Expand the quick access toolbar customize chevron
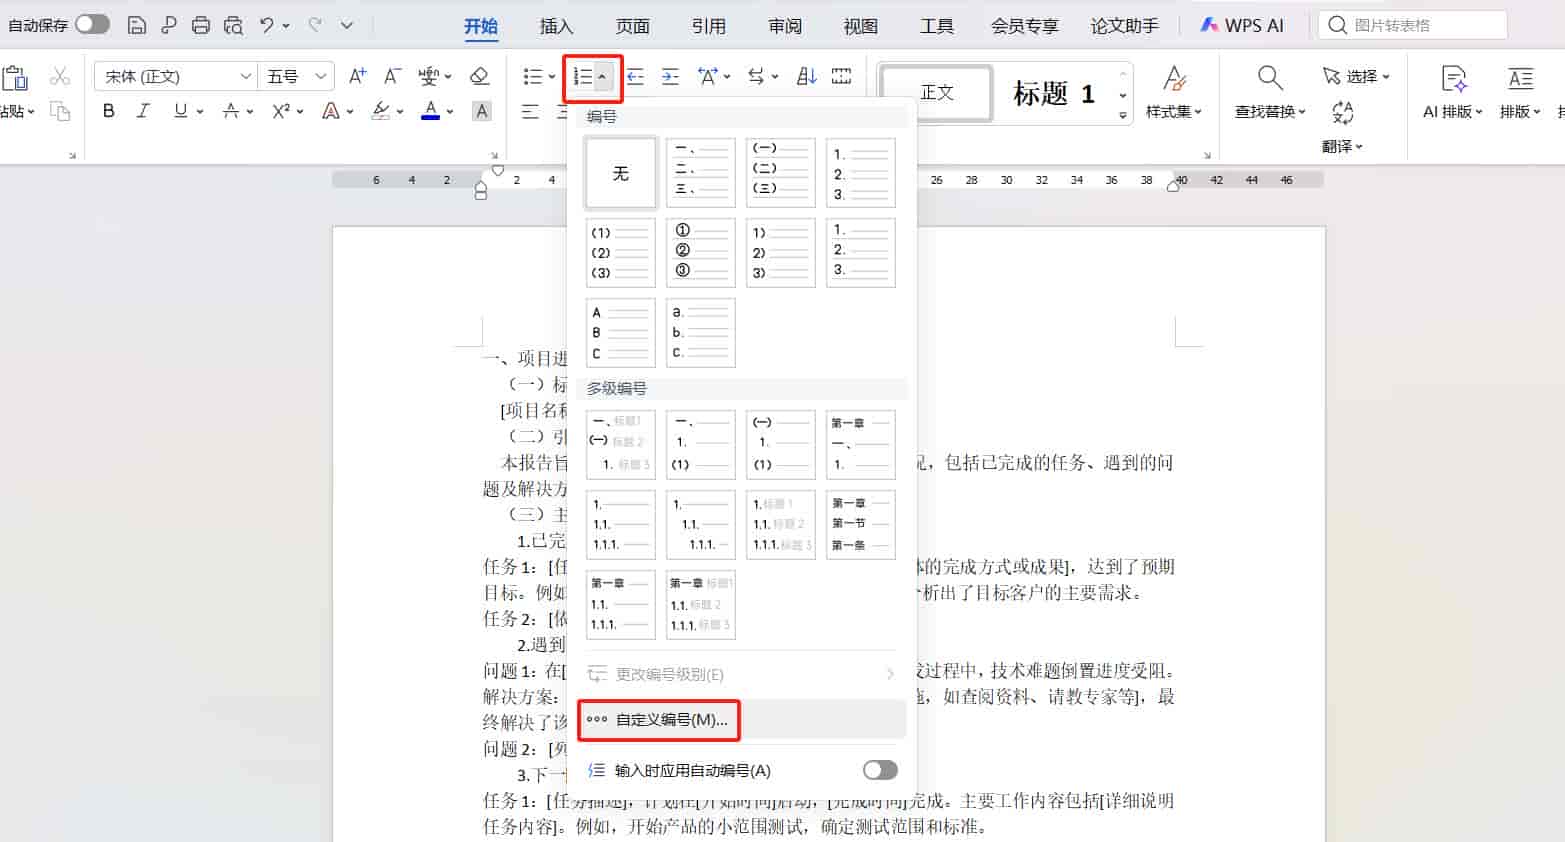The width and height of the screenshot is (1565, 842). coord(347,25)
